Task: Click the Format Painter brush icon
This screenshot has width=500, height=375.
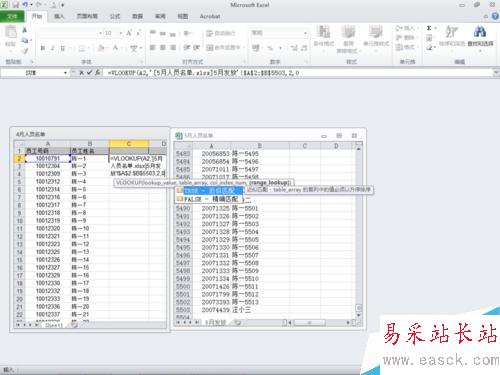Action: (25, 51)
